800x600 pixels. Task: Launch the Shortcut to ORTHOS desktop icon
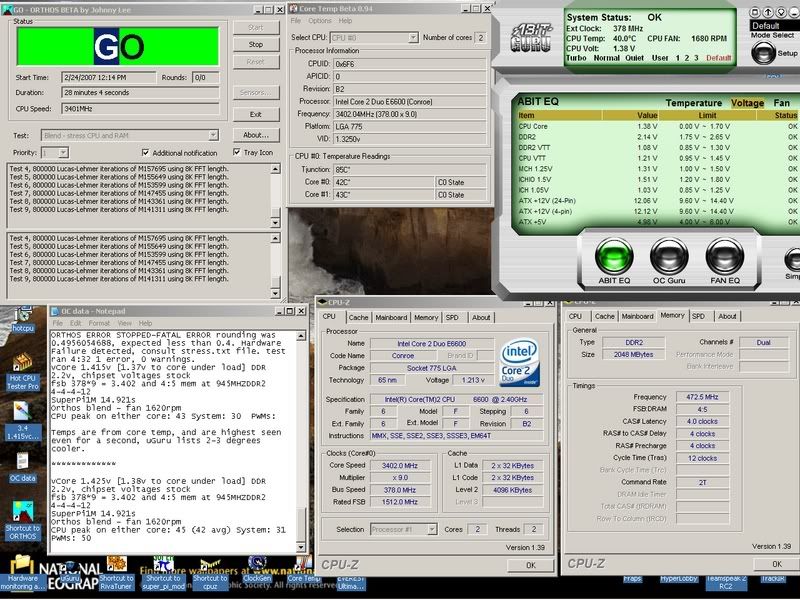coord(22,520)
